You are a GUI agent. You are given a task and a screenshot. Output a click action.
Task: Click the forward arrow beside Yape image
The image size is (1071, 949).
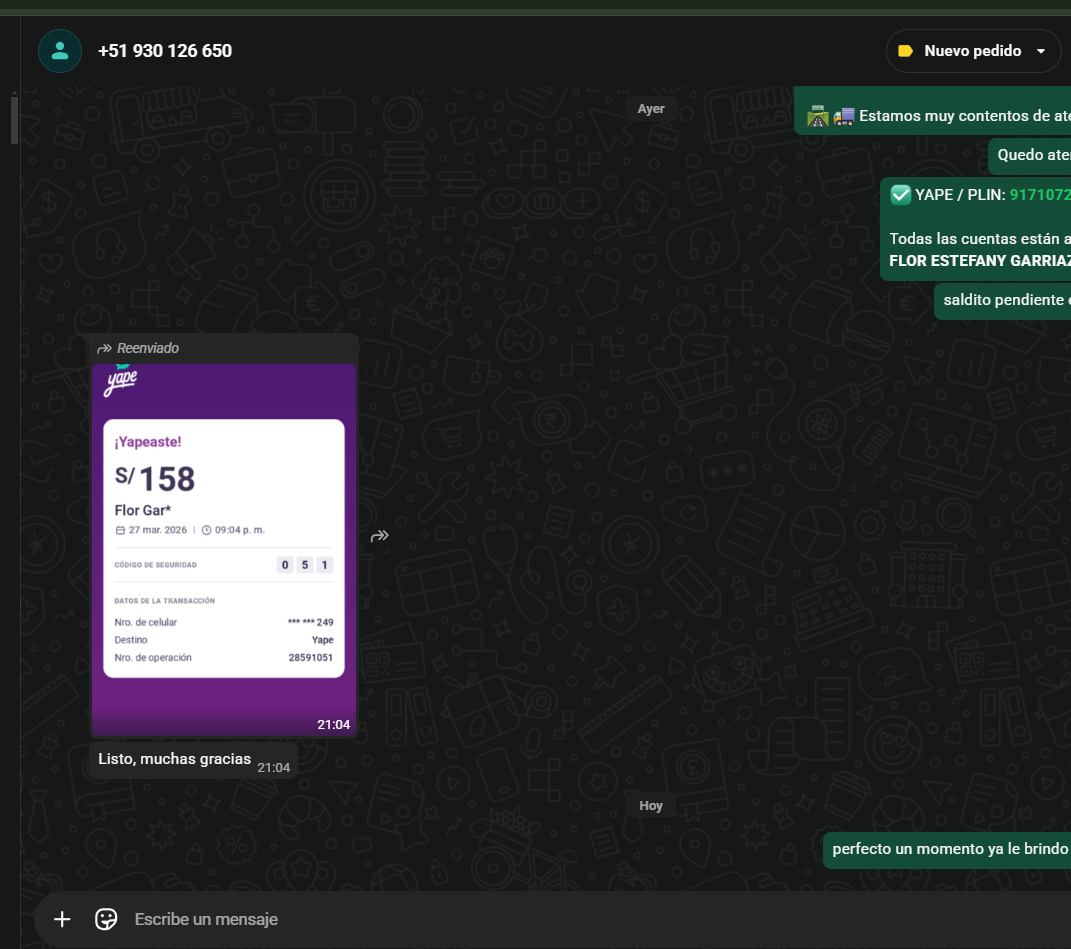380,536
